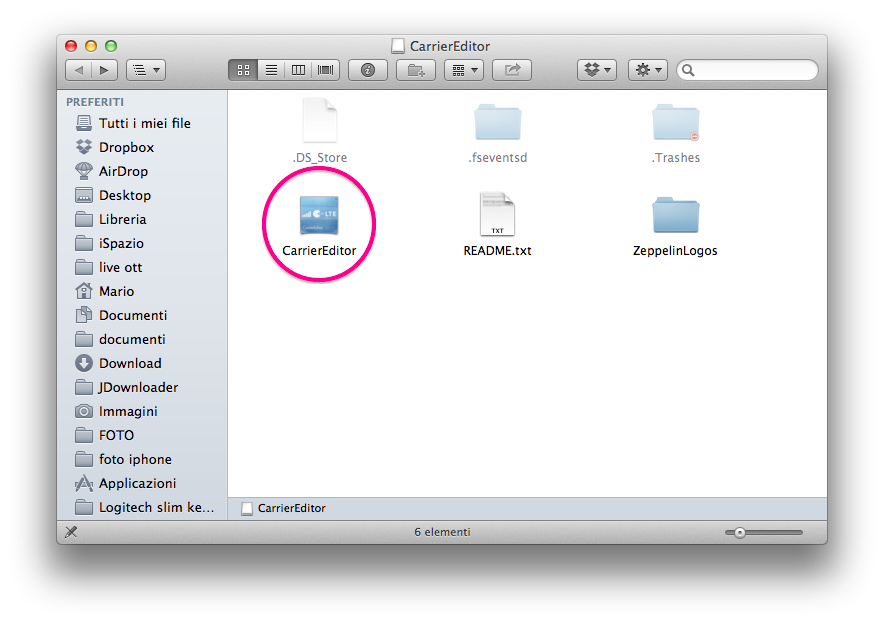Click the Share toolbar button
The height and width of the screenshot is (623, 884).
click(512, 70)
